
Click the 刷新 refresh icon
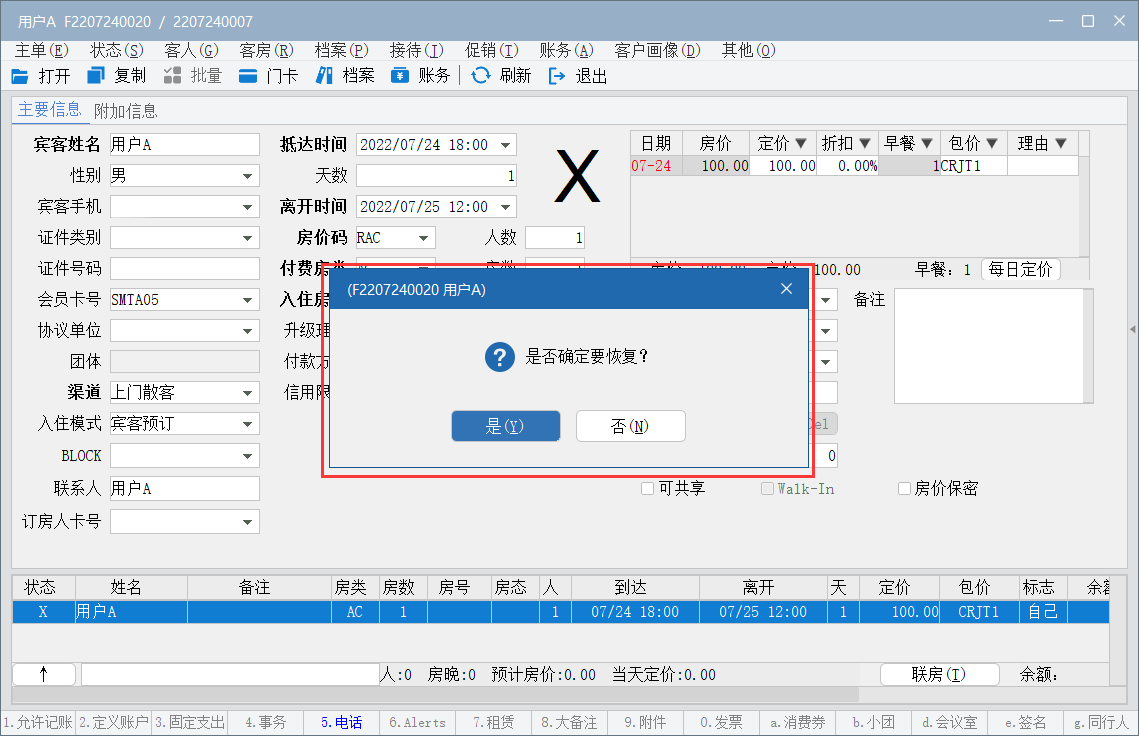point(481,76)
